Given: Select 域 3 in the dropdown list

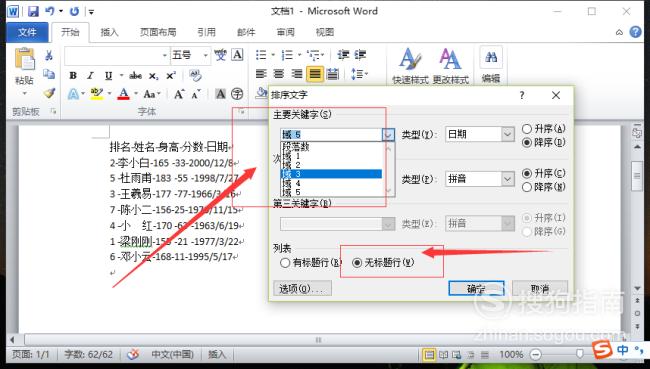Looking at the screenshot, I should 332,174.
